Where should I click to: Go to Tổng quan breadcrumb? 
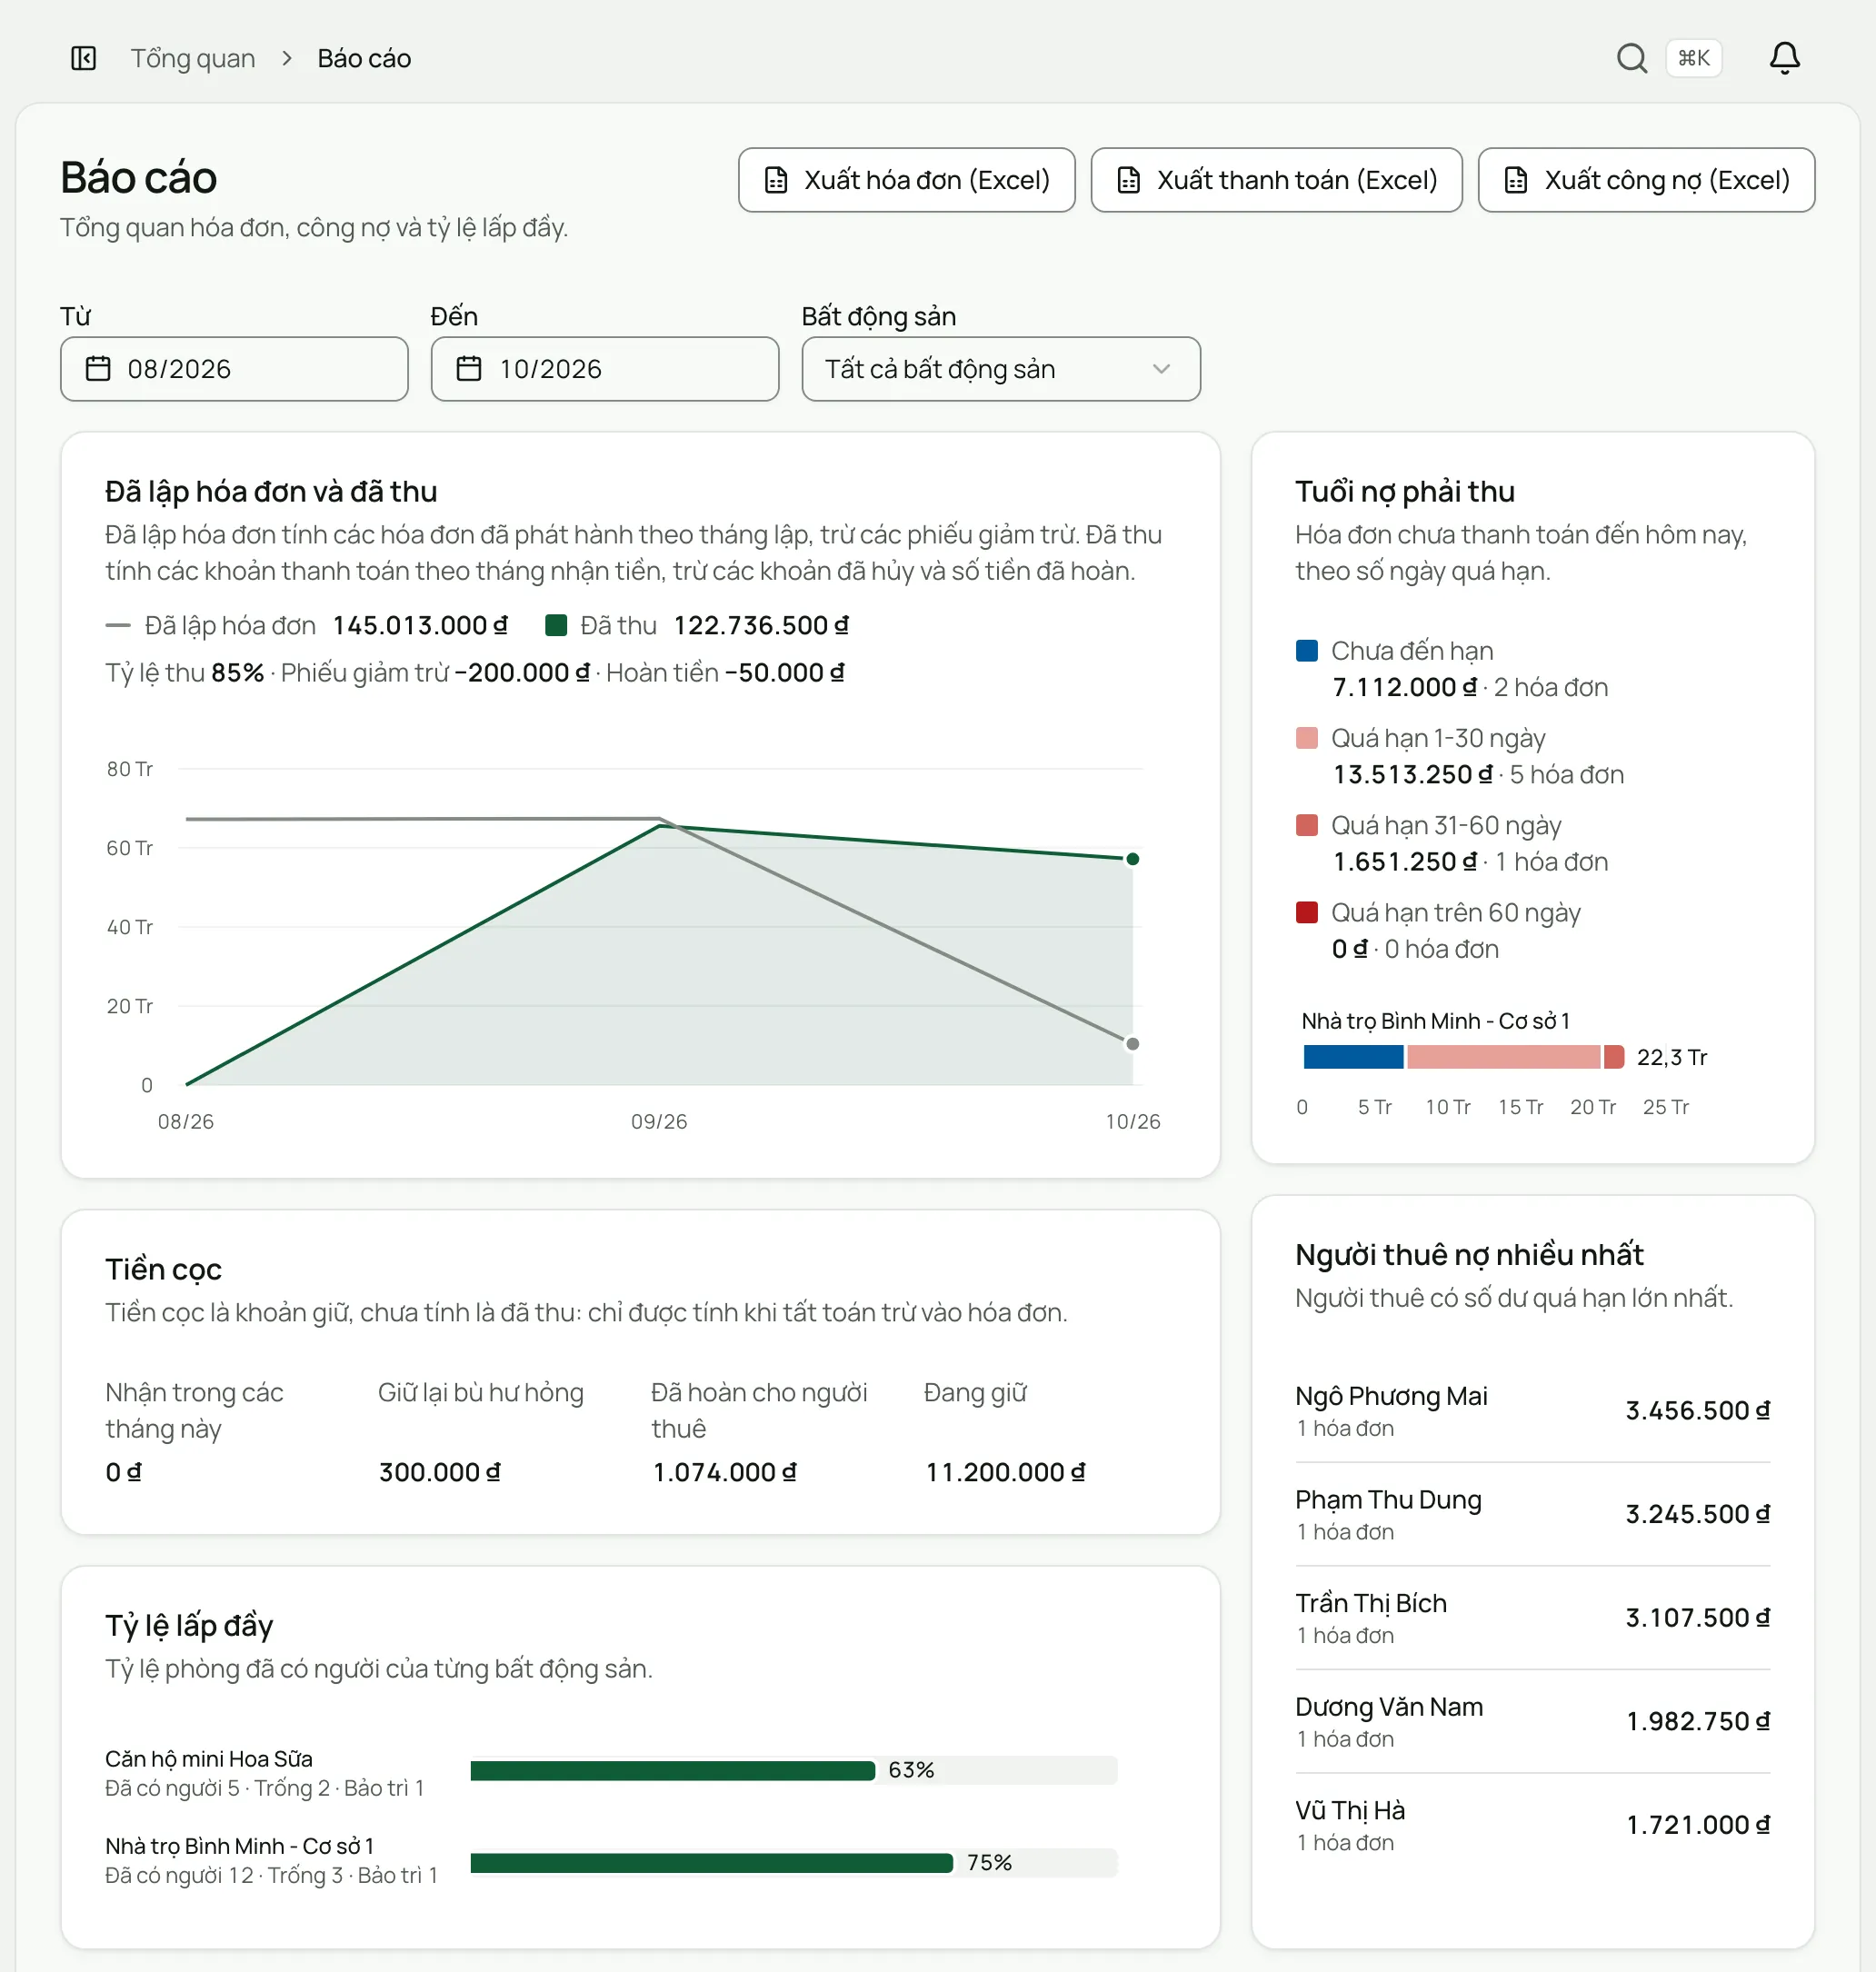[x=193, y=58]
